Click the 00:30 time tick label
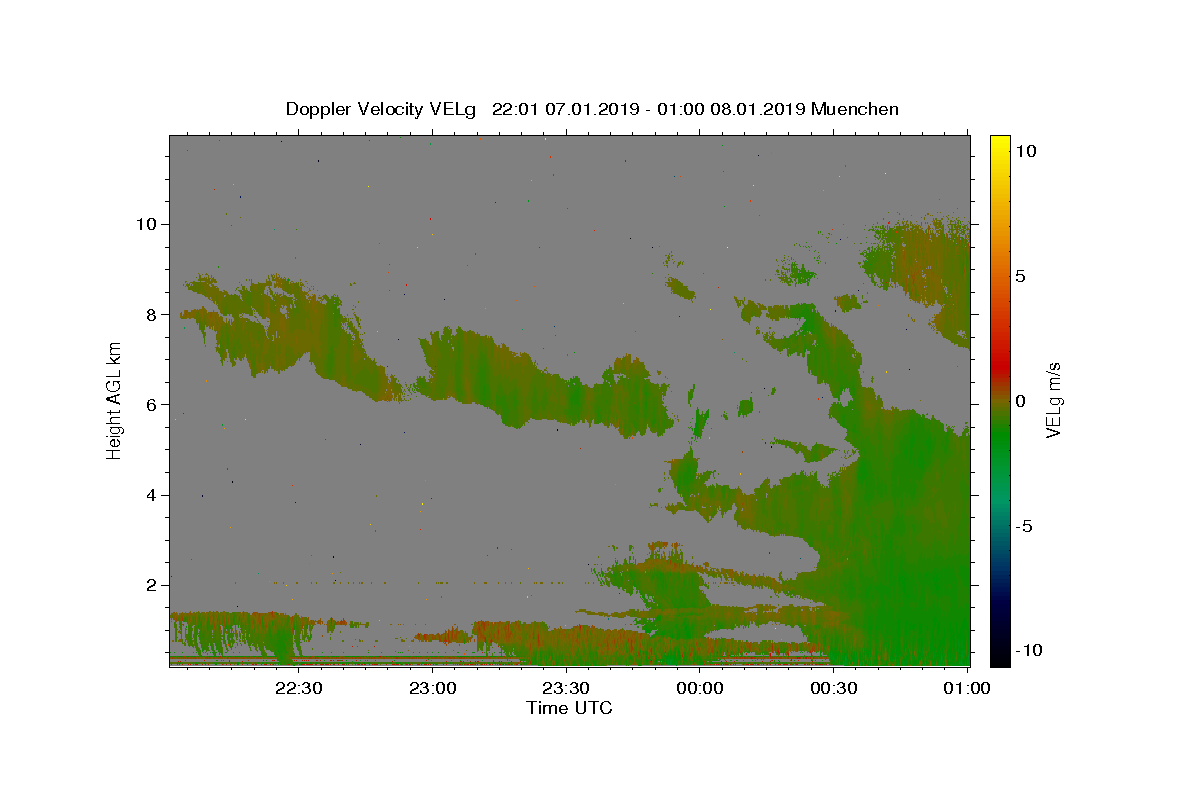This screenshot has width=1200, height=800. tap(834, 688)
